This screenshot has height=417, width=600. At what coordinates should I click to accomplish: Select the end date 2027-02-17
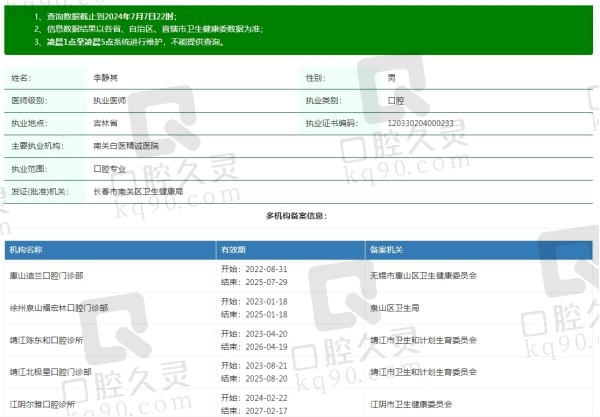[x=266, y=411]
